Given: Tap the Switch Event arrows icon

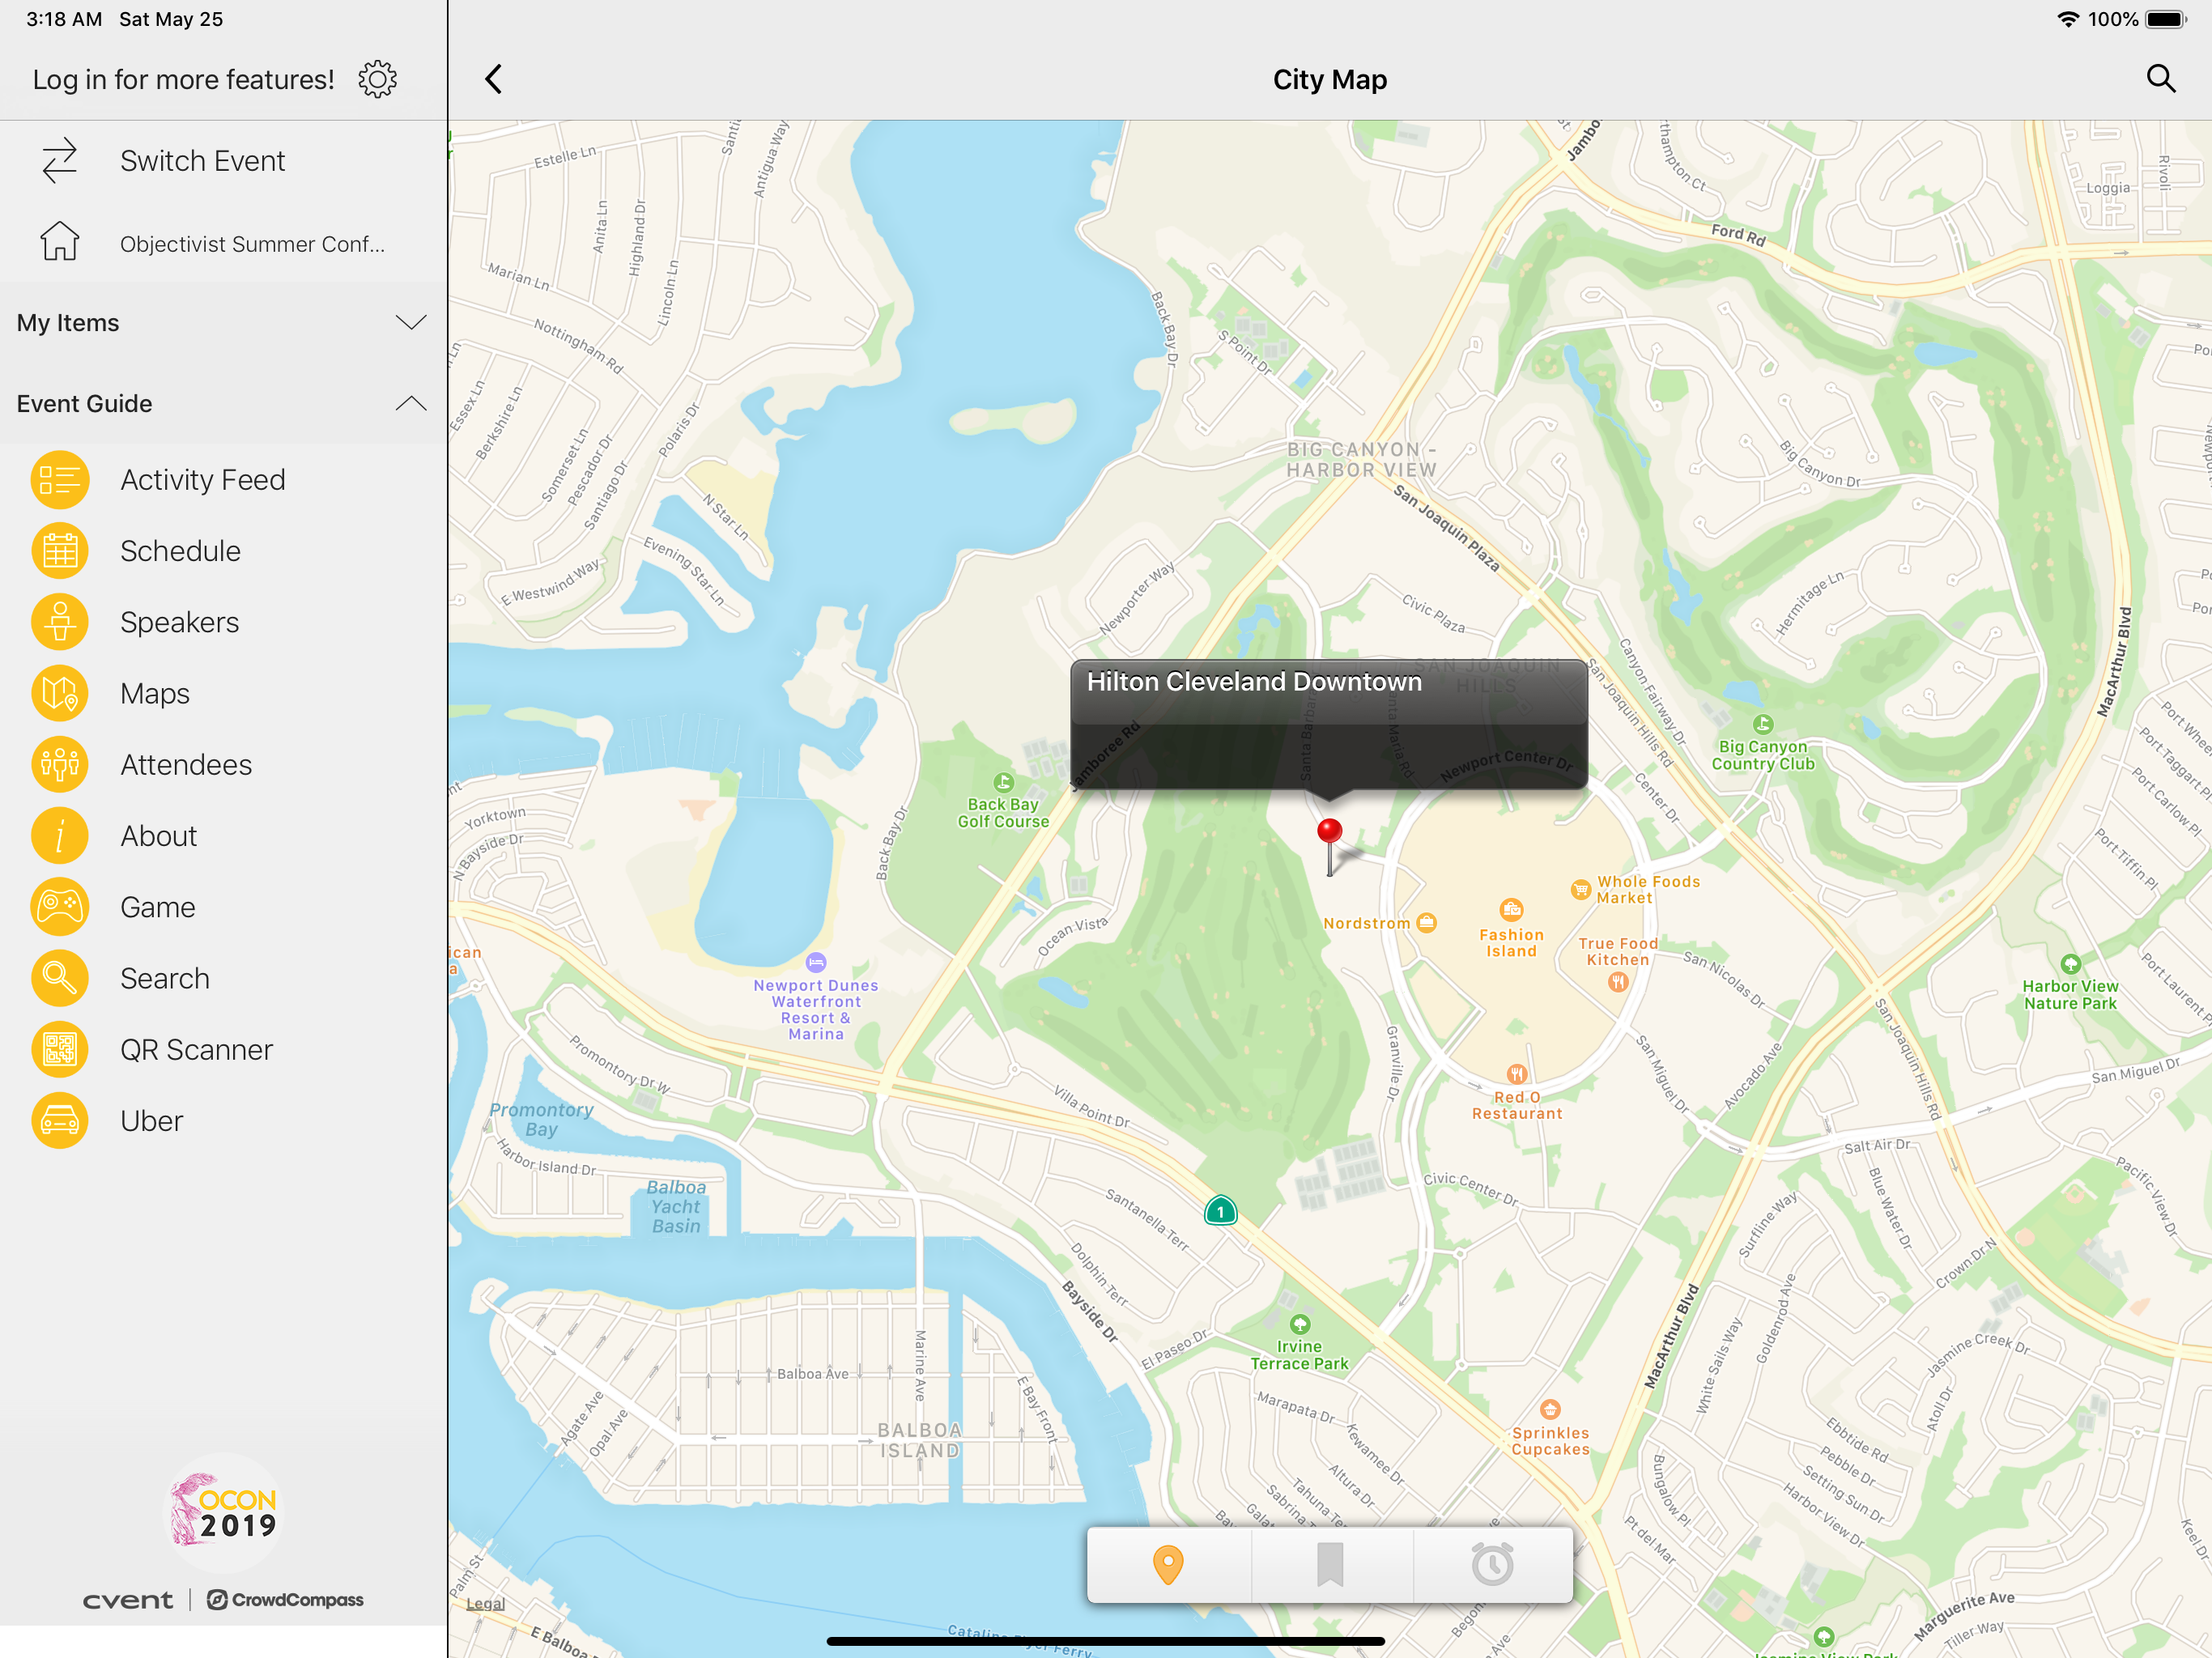Looking at the screenshot, I should pos(60,160).
